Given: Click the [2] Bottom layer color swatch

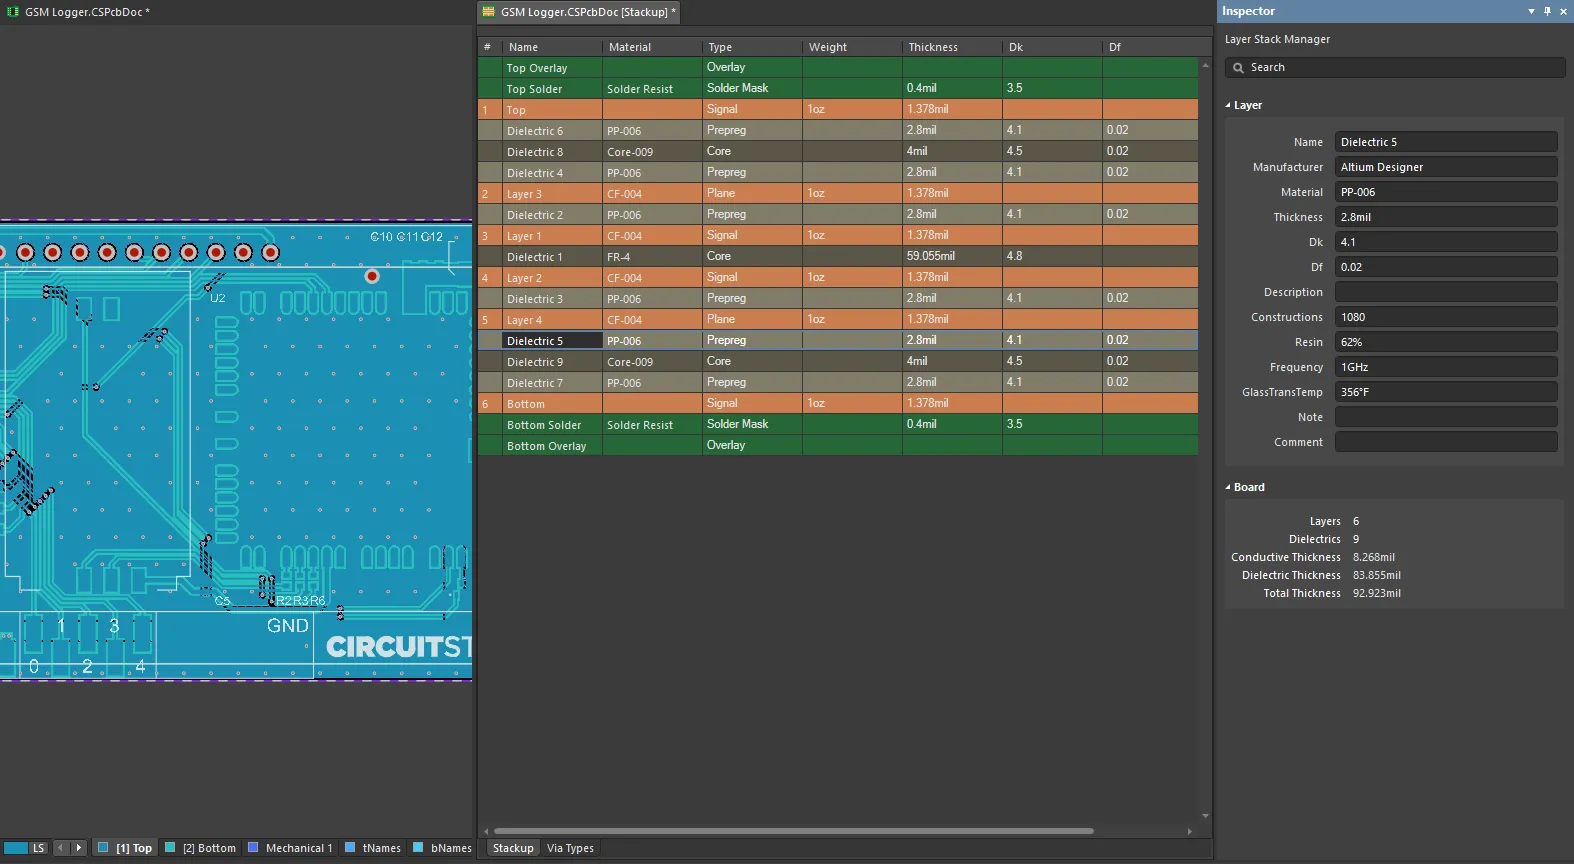Looking at the screenshot, I should pos(170,847).
